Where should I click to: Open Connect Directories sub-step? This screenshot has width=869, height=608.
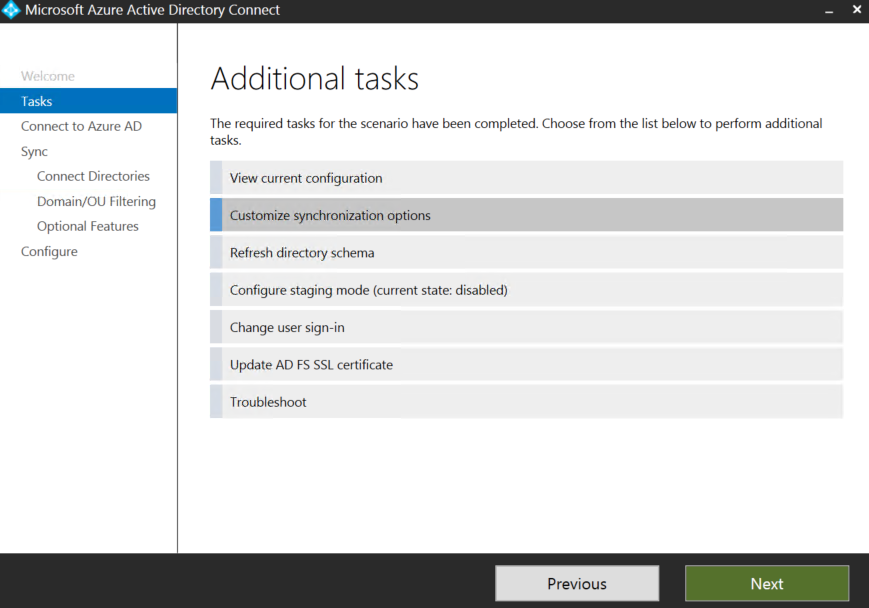click(x=93, y=176)
